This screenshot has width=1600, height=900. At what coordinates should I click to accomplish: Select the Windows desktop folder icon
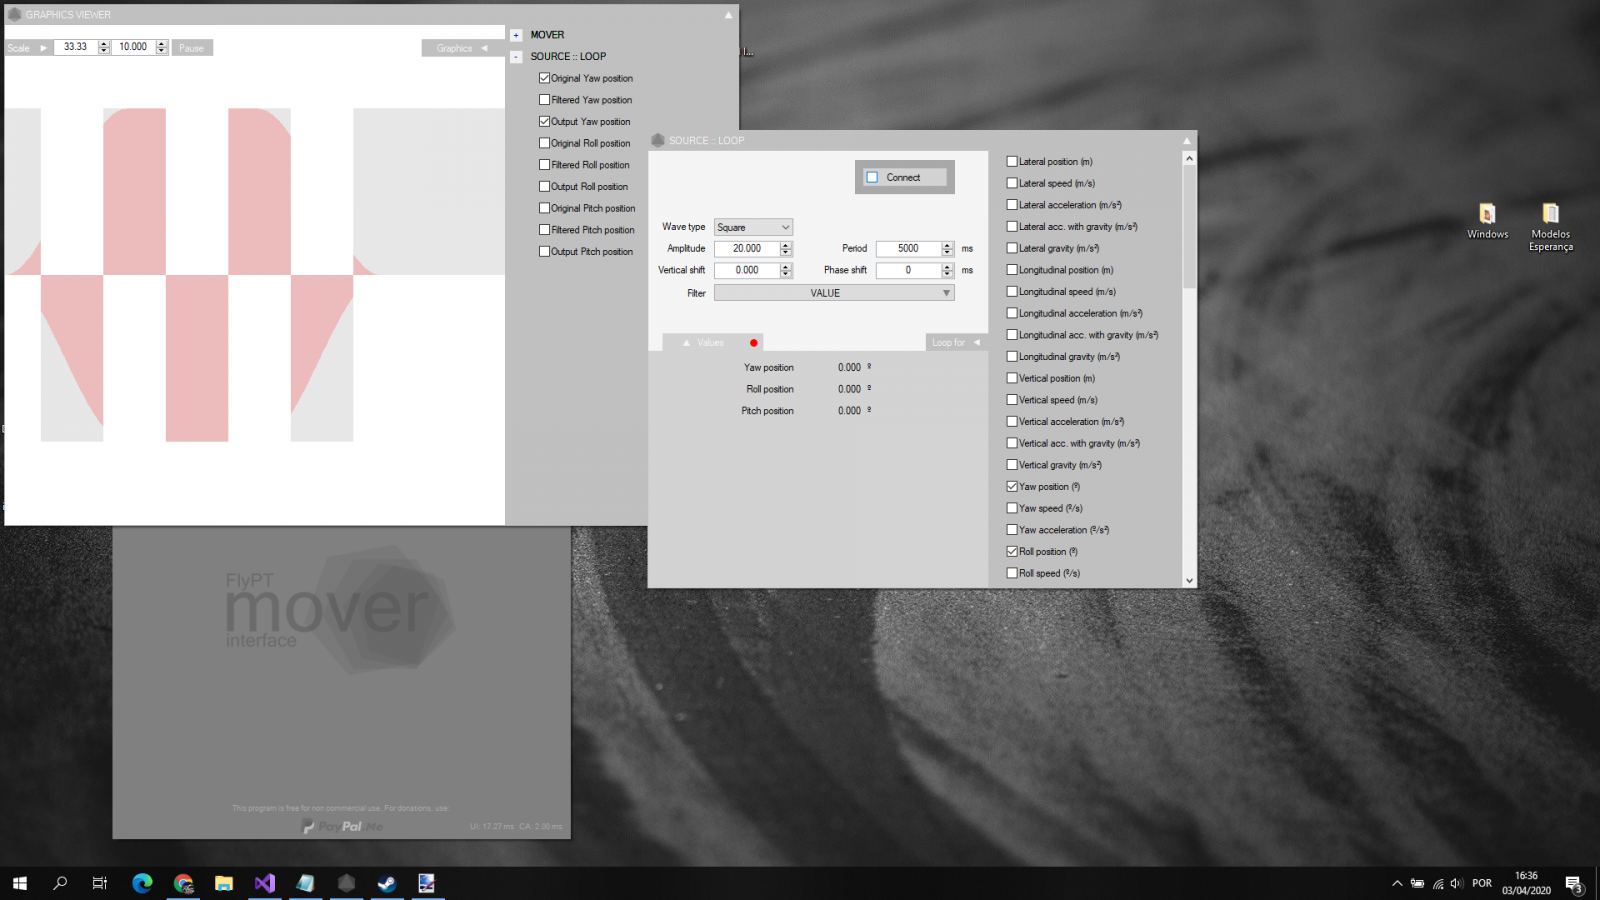point(1488,221)
